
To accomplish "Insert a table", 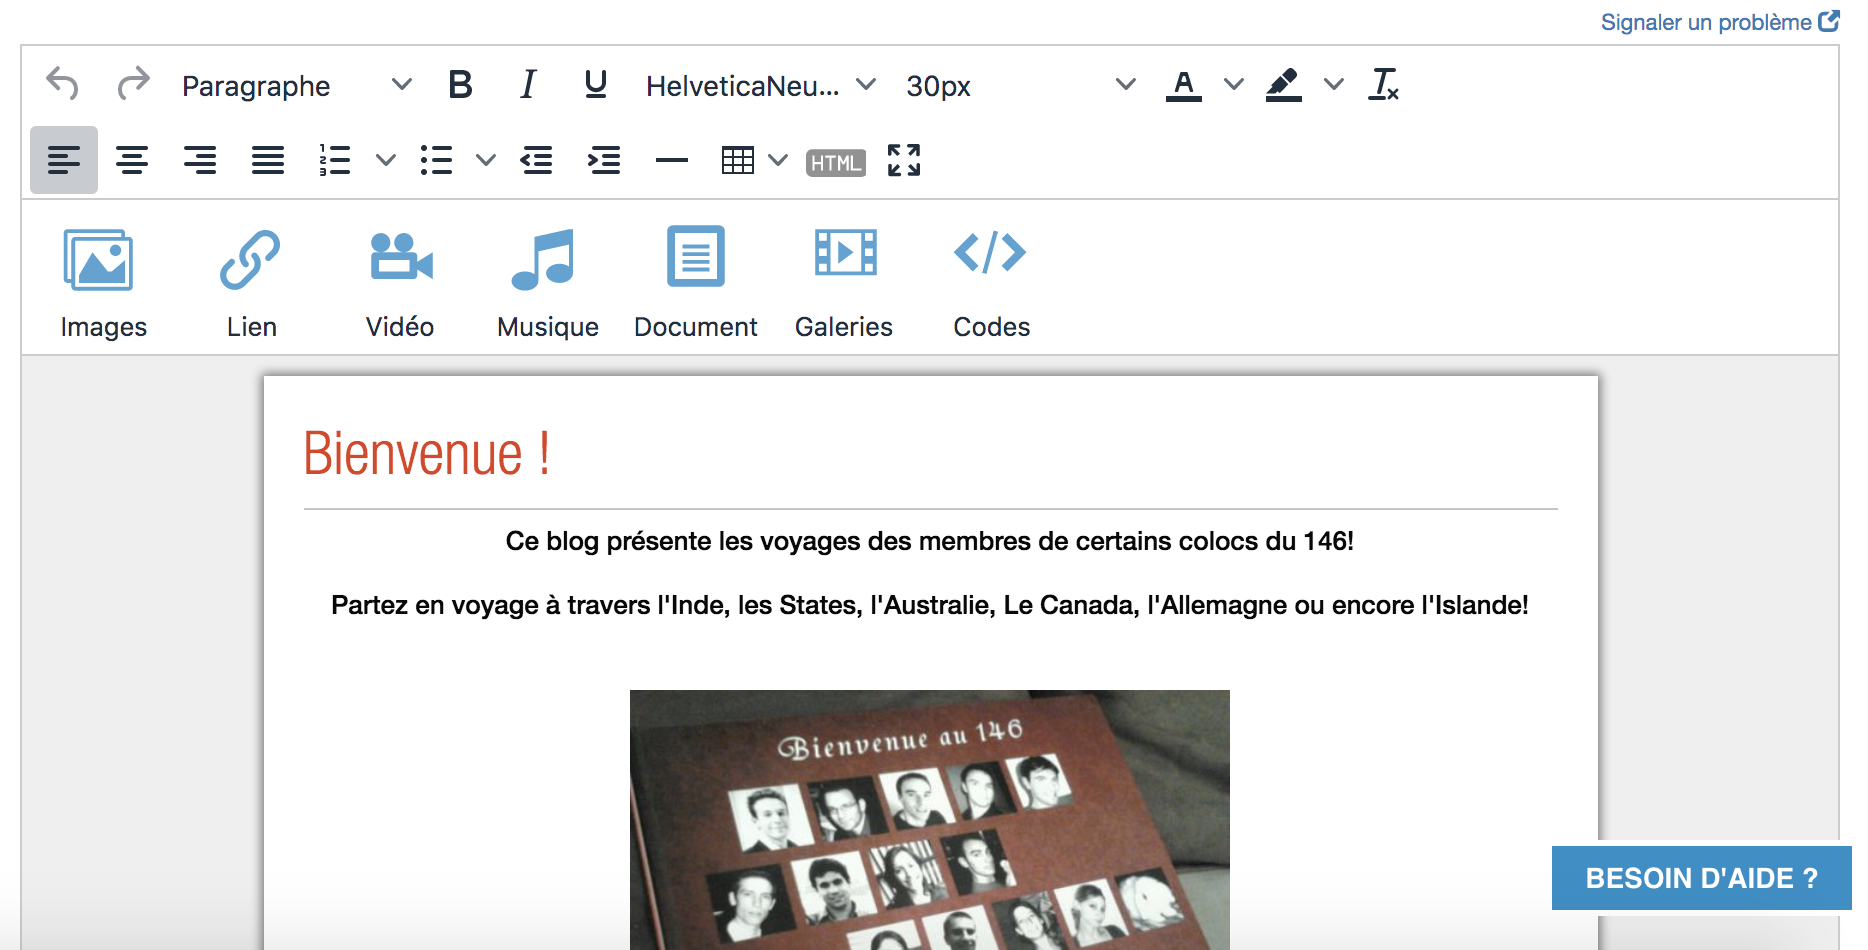I will [738, 160].
